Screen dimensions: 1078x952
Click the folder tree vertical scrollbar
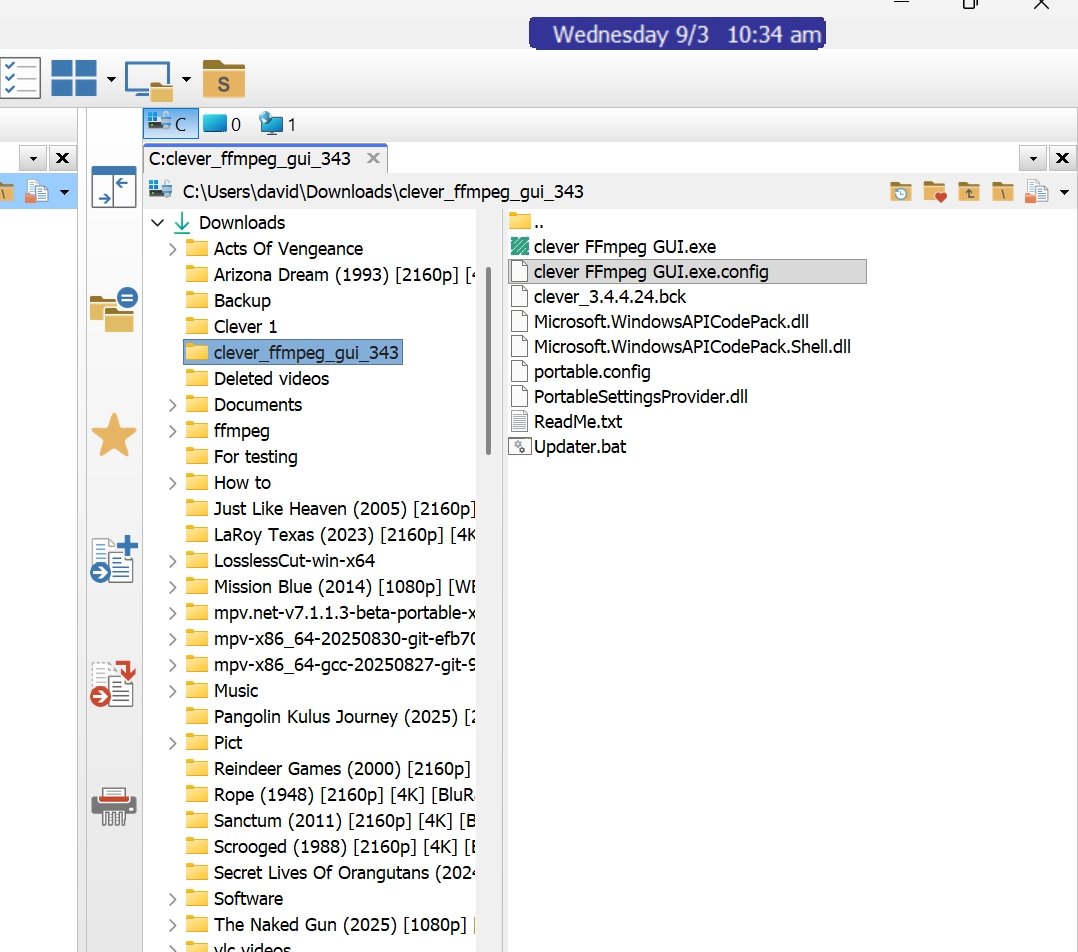point(488,361)
